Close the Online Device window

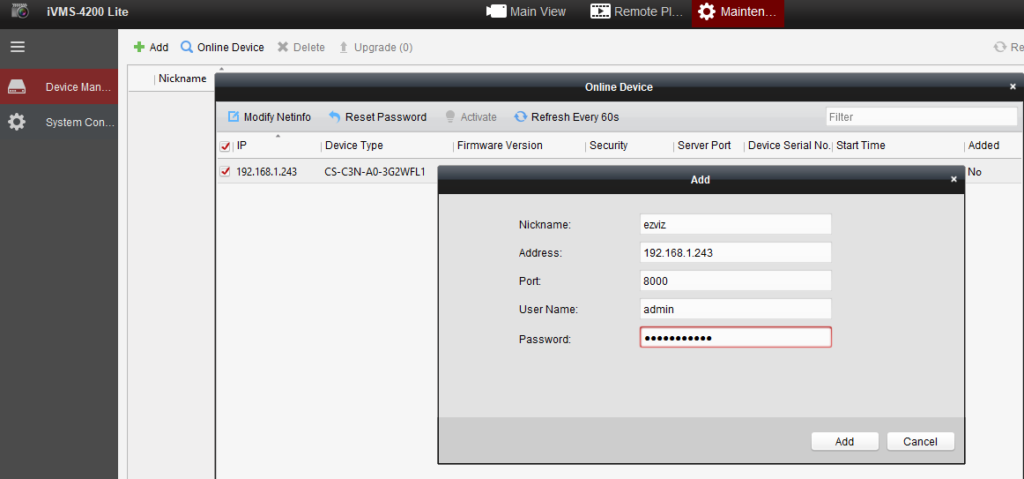click(x=1013, y=86)
